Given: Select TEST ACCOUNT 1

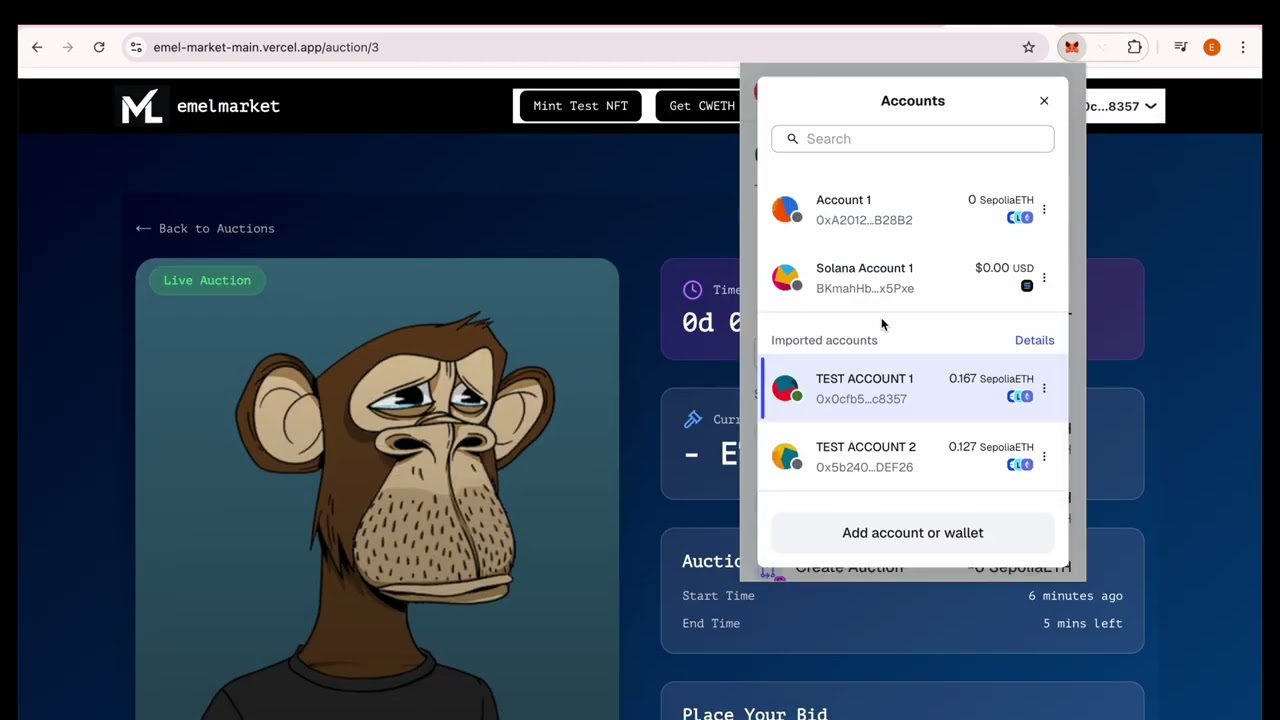Looking at the screenshot, I should point(913,388).
